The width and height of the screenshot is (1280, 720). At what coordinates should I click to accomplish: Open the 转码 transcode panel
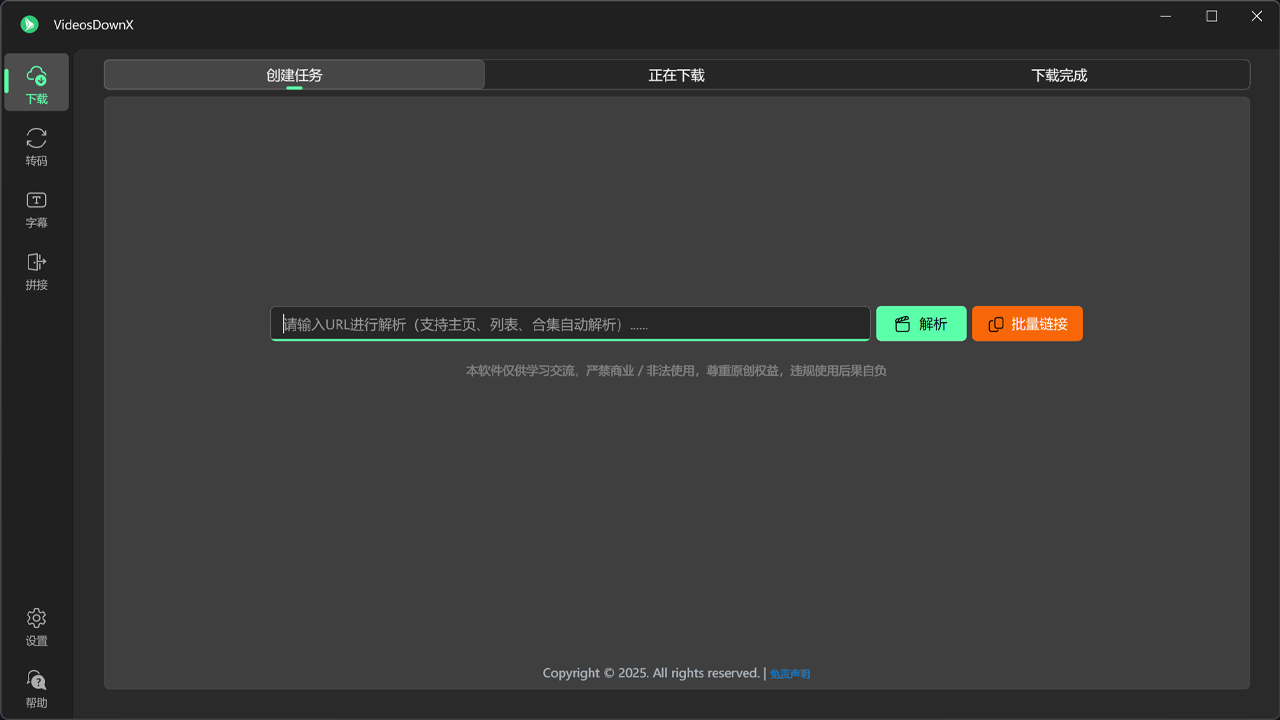36,147
